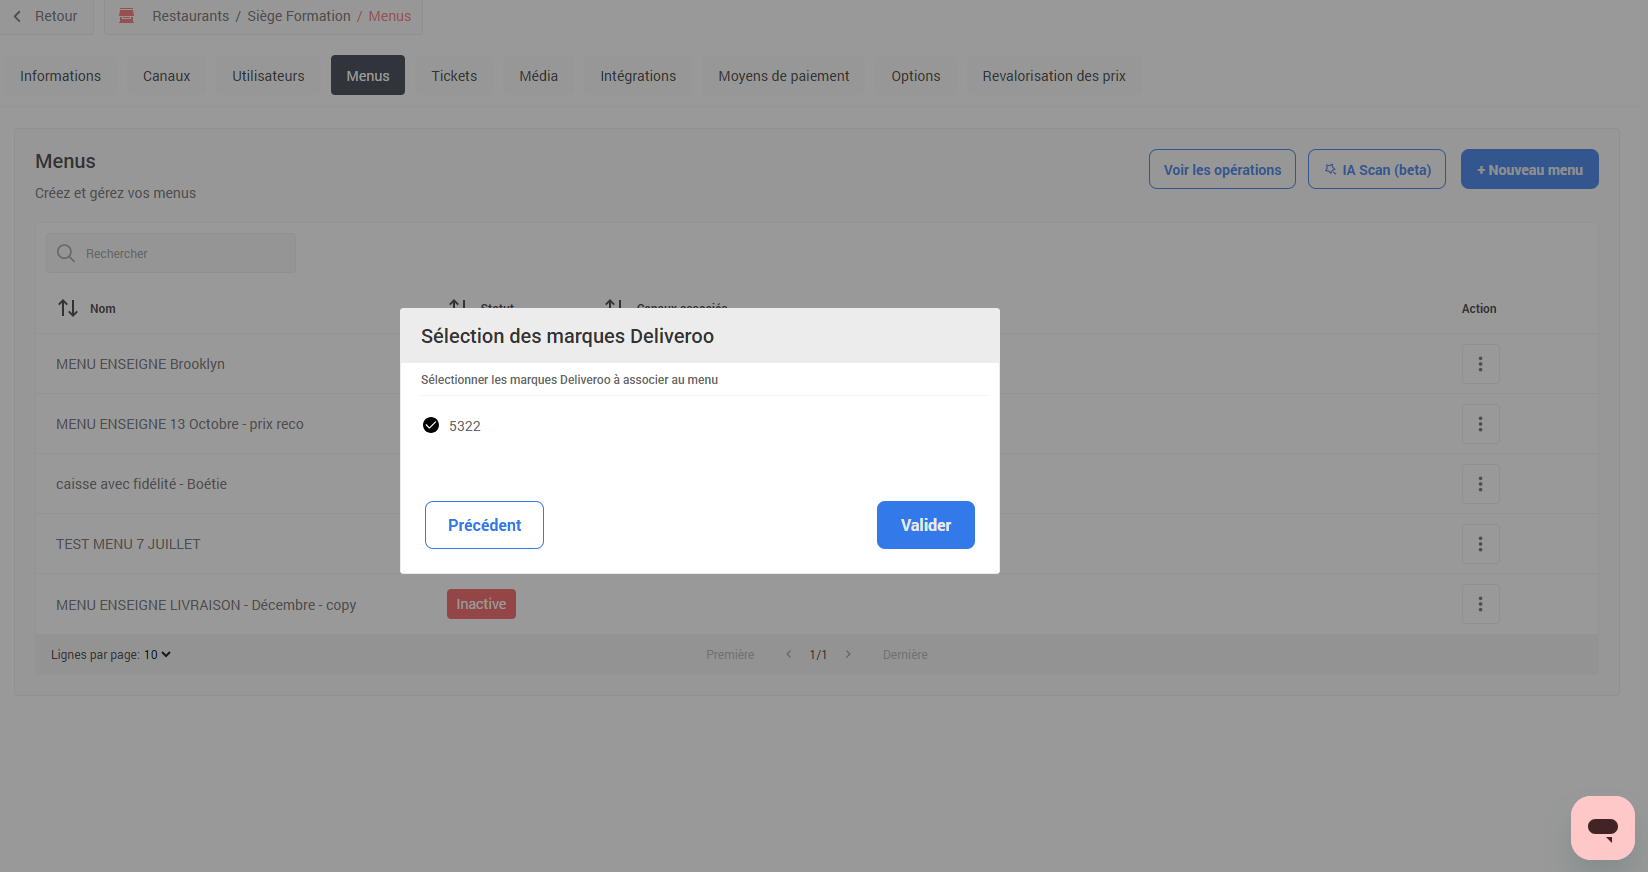Open actions menu for TEST MENU 7 JUILLET
1648x872 pixels.
pyautogui.click(x=1480, y=544)
